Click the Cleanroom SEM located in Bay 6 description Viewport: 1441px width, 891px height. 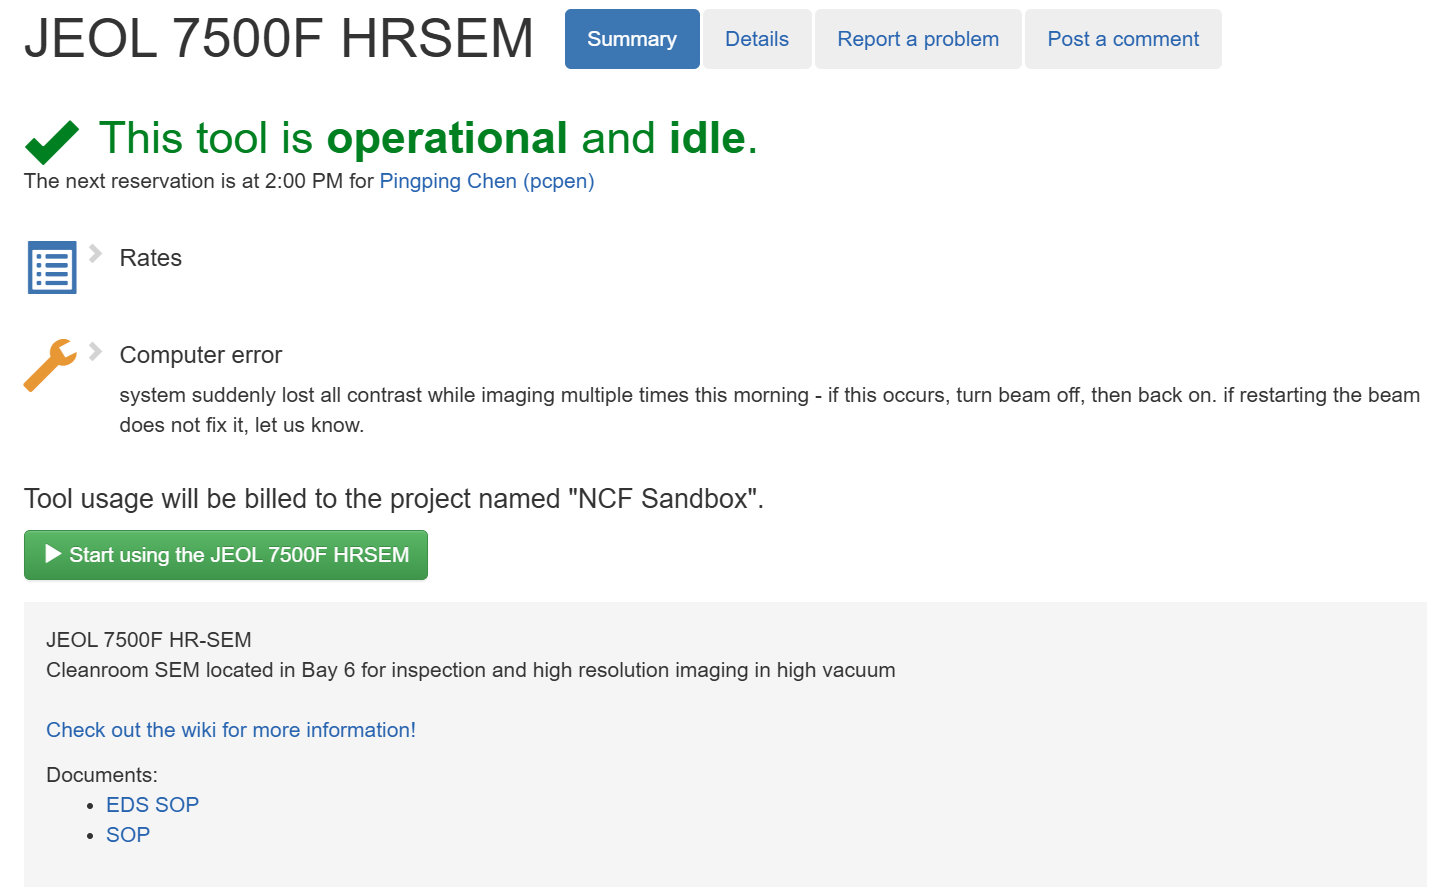click(471, 670)
